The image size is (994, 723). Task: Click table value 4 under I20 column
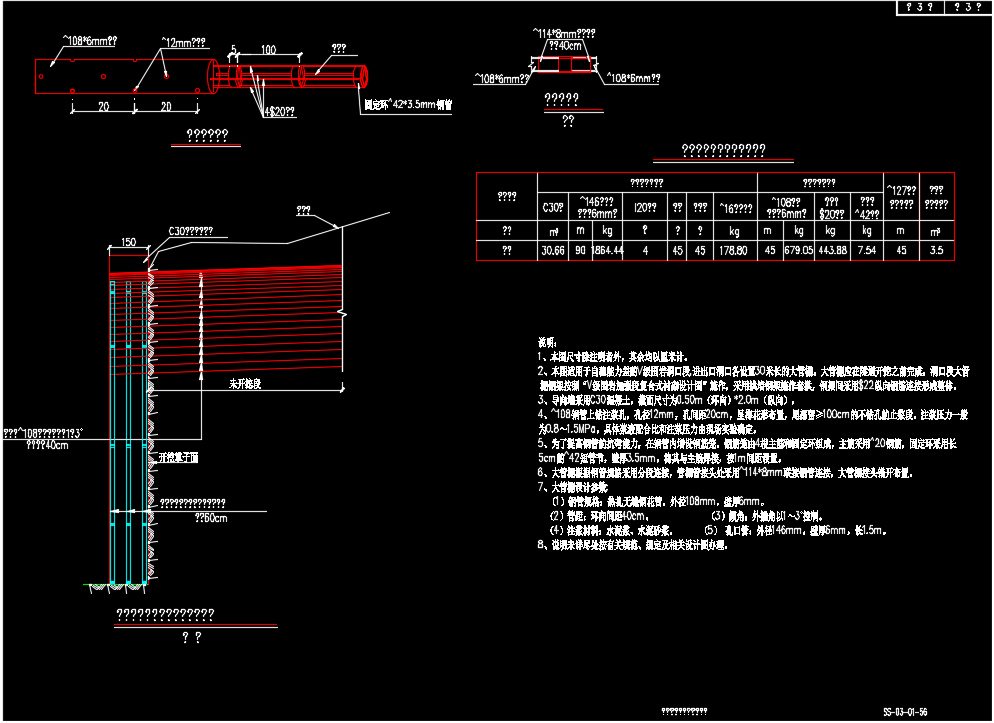645,251
